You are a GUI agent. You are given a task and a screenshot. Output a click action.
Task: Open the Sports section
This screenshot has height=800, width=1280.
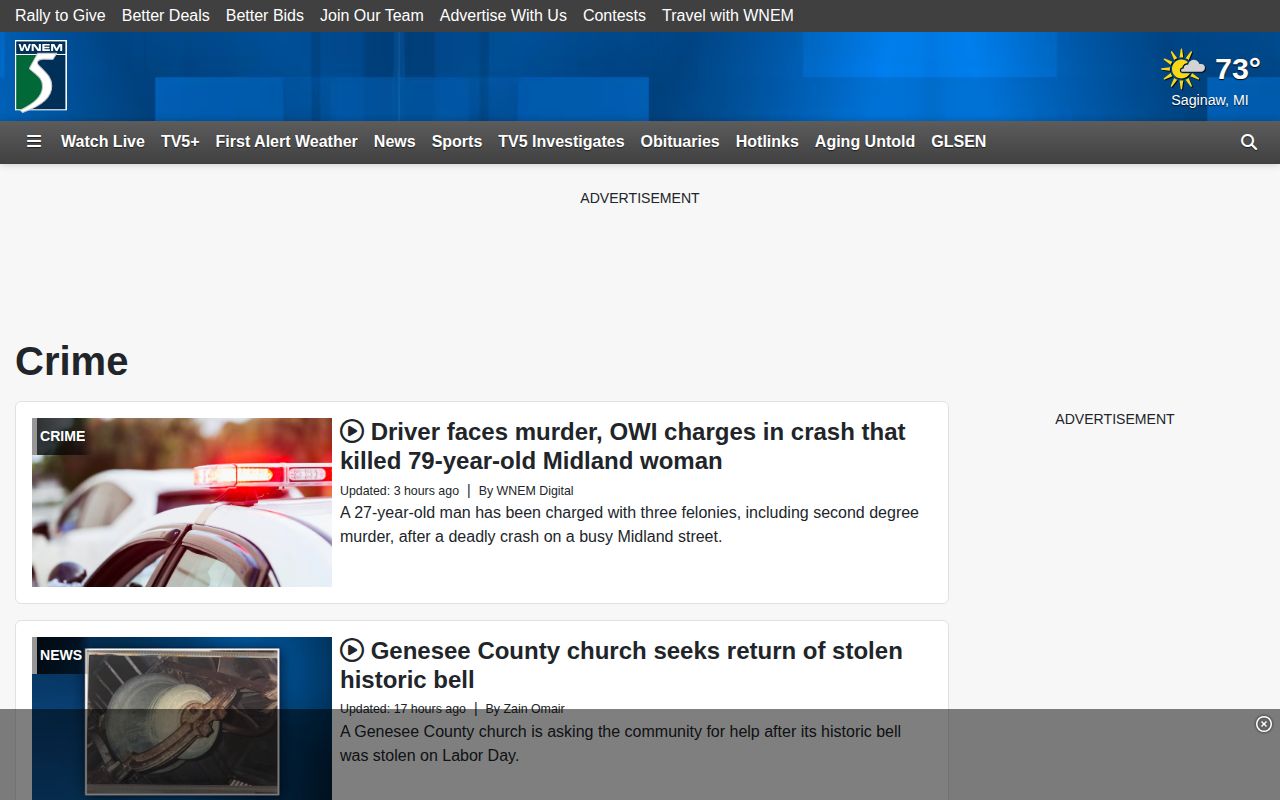point(457,142)
